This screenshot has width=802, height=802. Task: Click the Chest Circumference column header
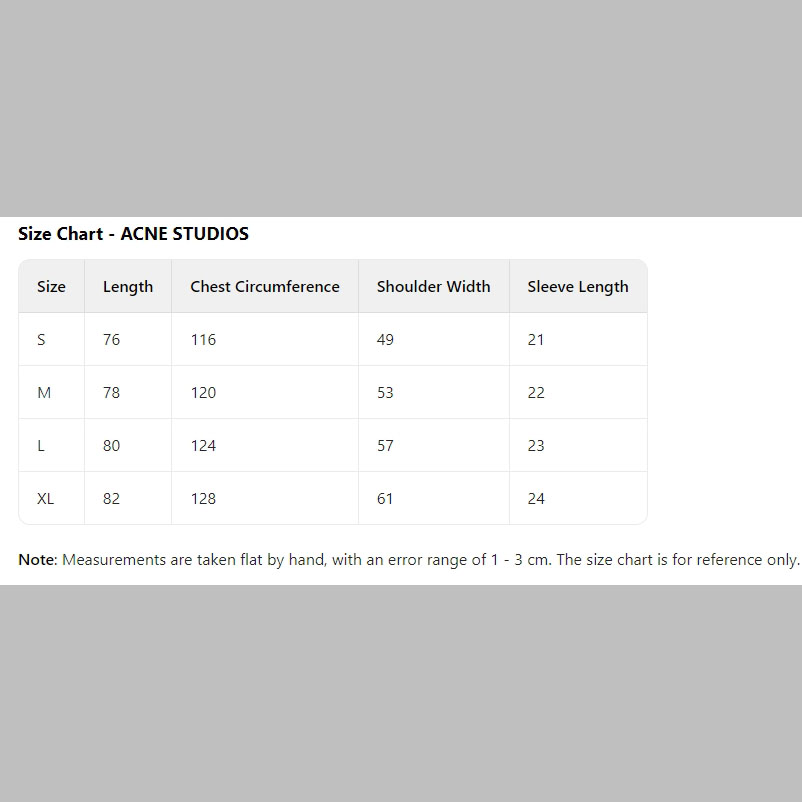coord(265,286)
